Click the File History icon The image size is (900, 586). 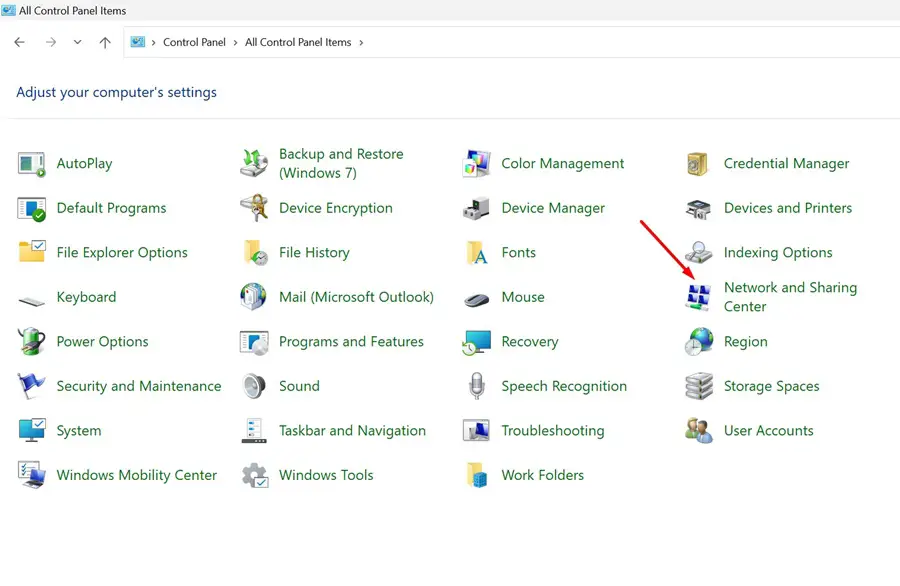click(x=255, y=253)
